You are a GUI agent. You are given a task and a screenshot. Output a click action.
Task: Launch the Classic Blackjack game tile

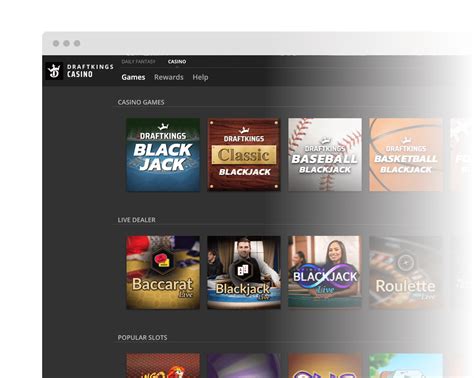pyautogui.click(x=244, y=155)
